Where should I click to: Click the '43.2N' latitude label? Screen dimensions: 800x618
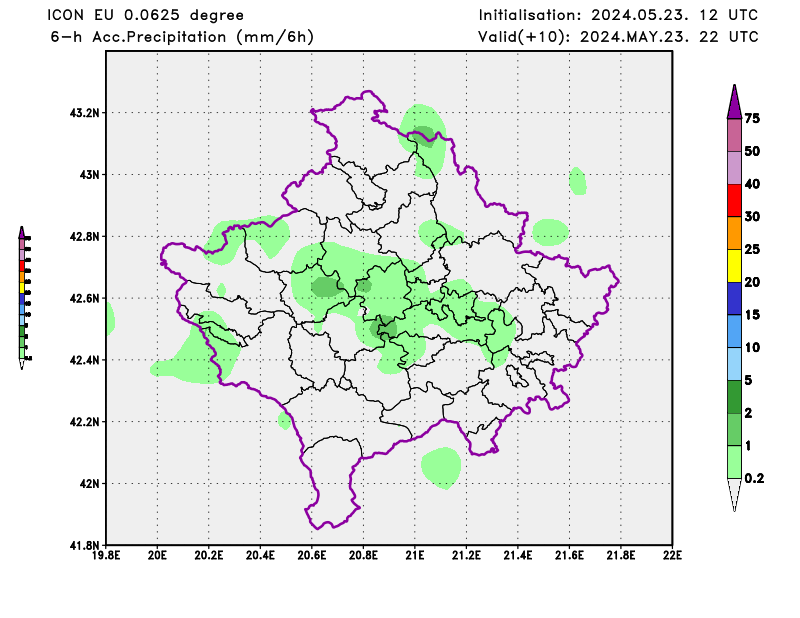(85, 113)
